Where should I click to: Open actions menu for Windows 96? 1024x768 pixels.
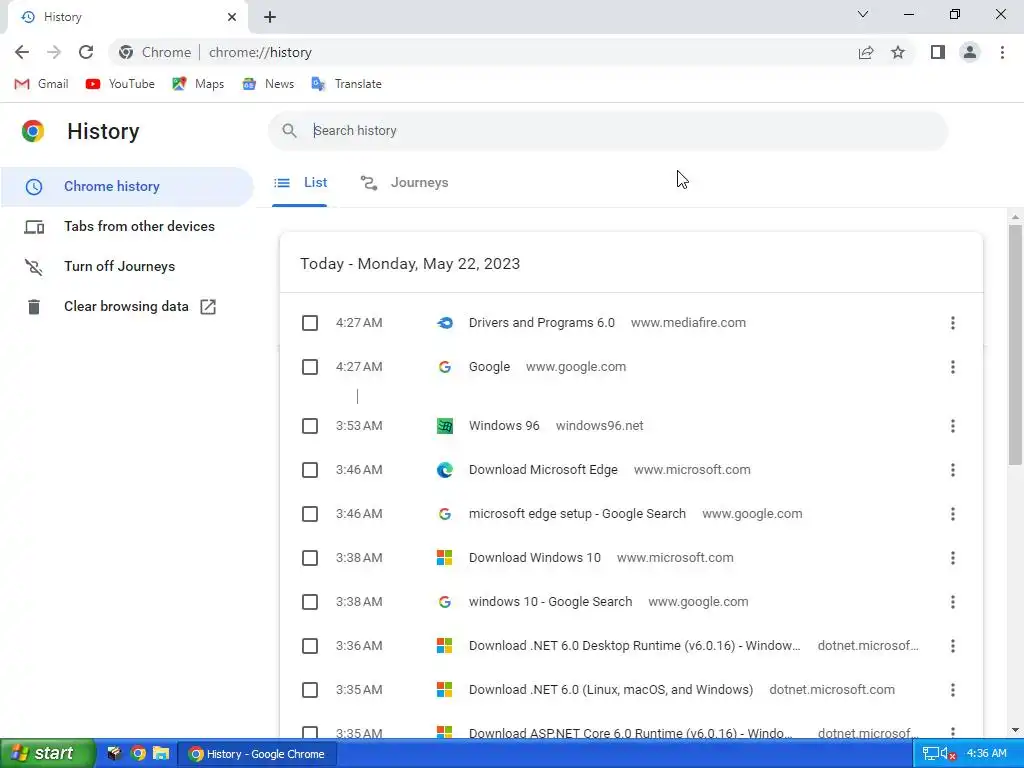[x=953, y=426]
